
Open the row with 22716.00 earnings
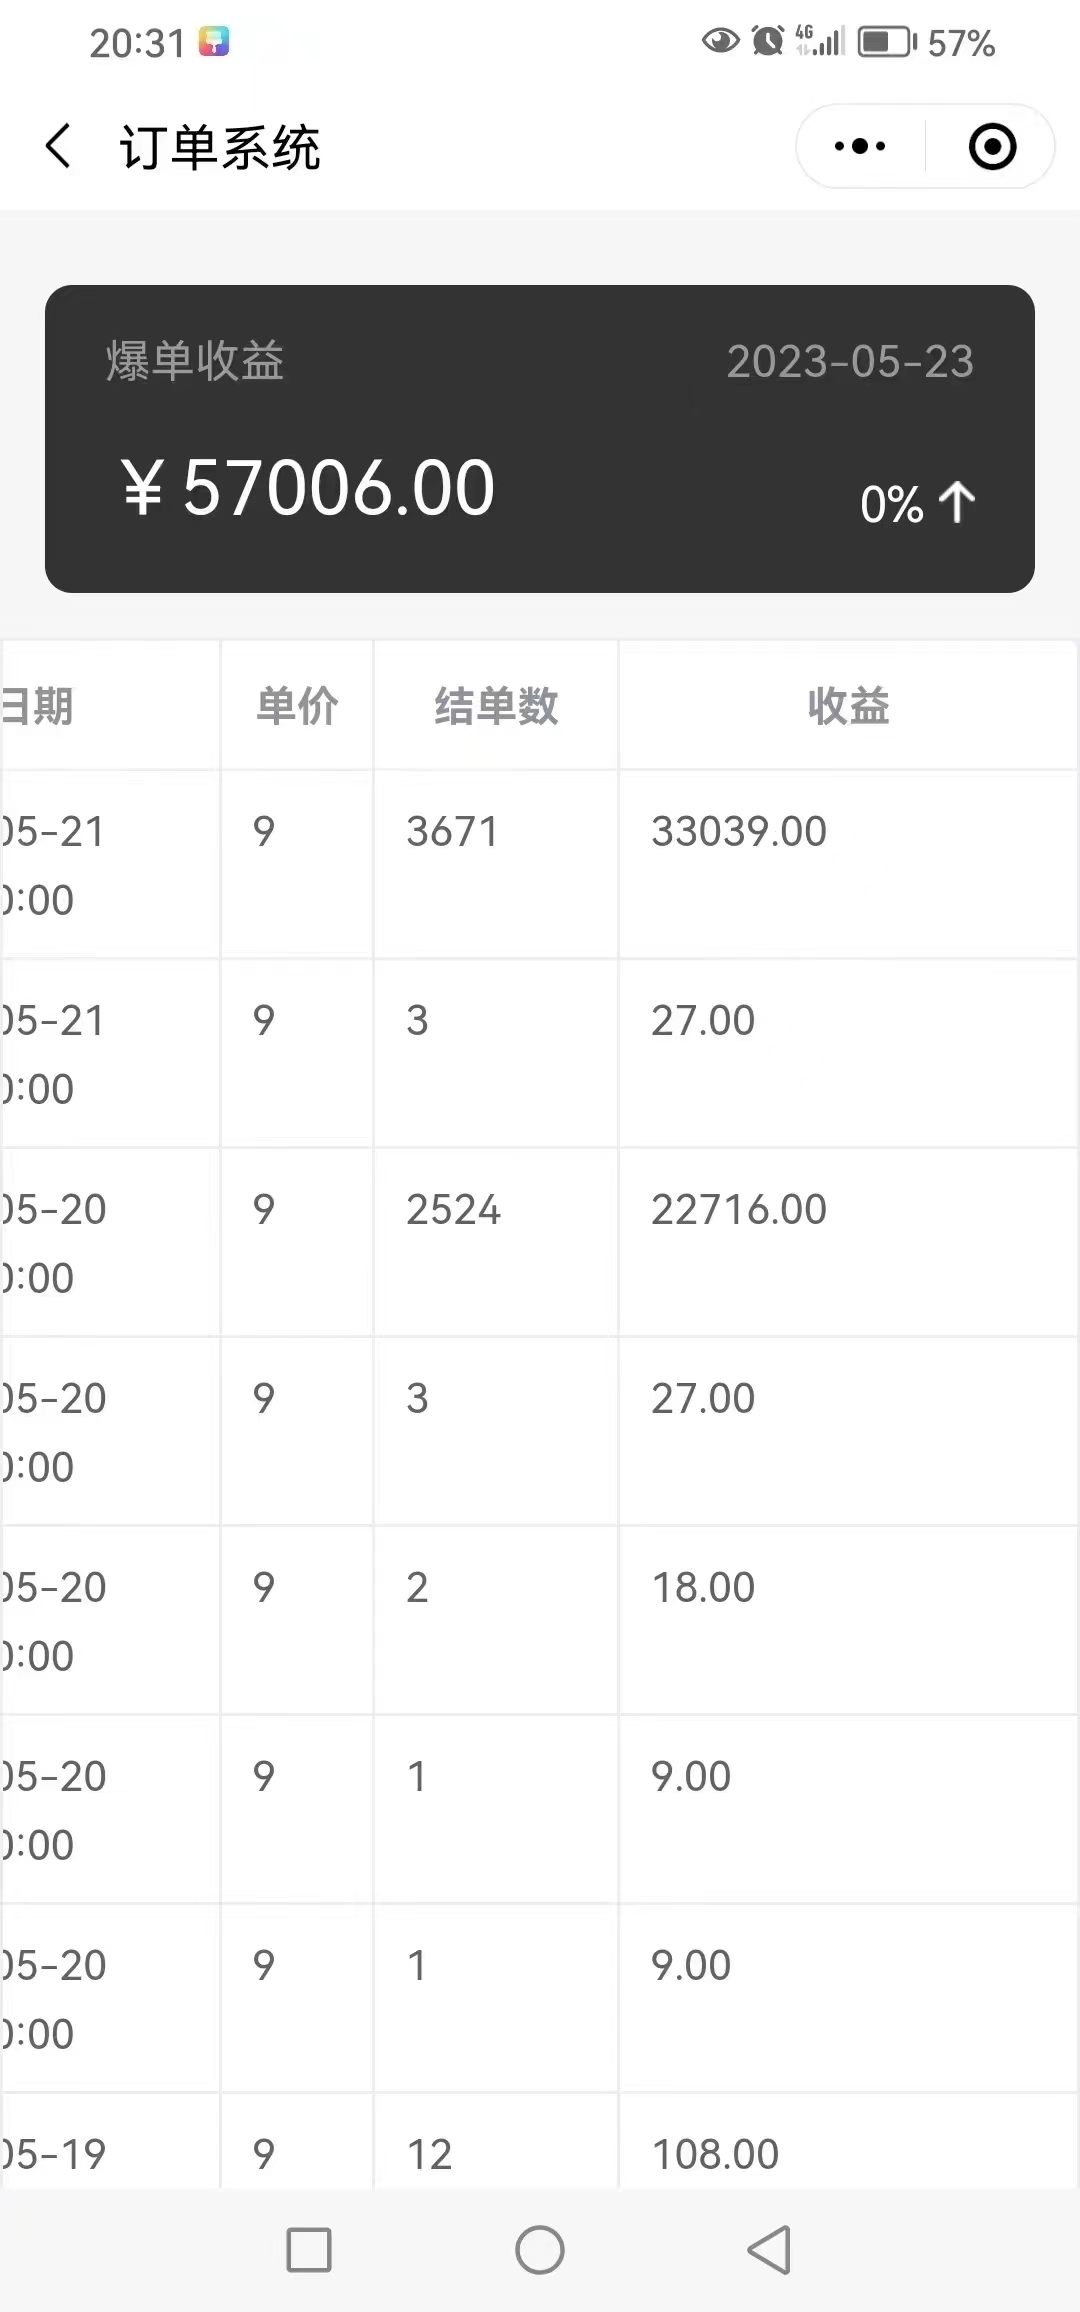pos(540,1242)
